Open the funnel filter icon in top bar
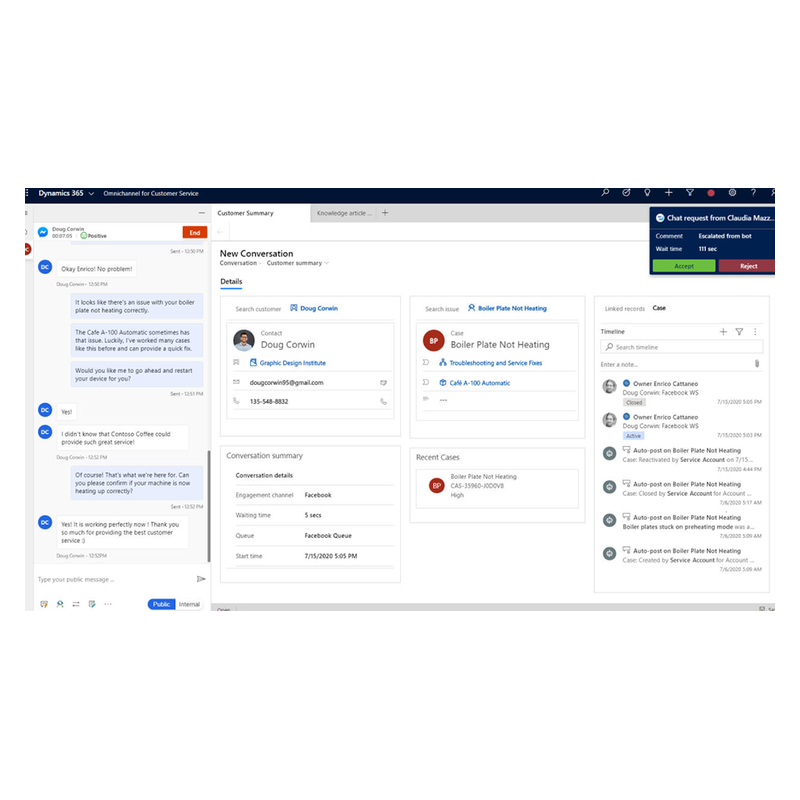The image size is (800, 800). pyautogui.click(x=690, y=193)
